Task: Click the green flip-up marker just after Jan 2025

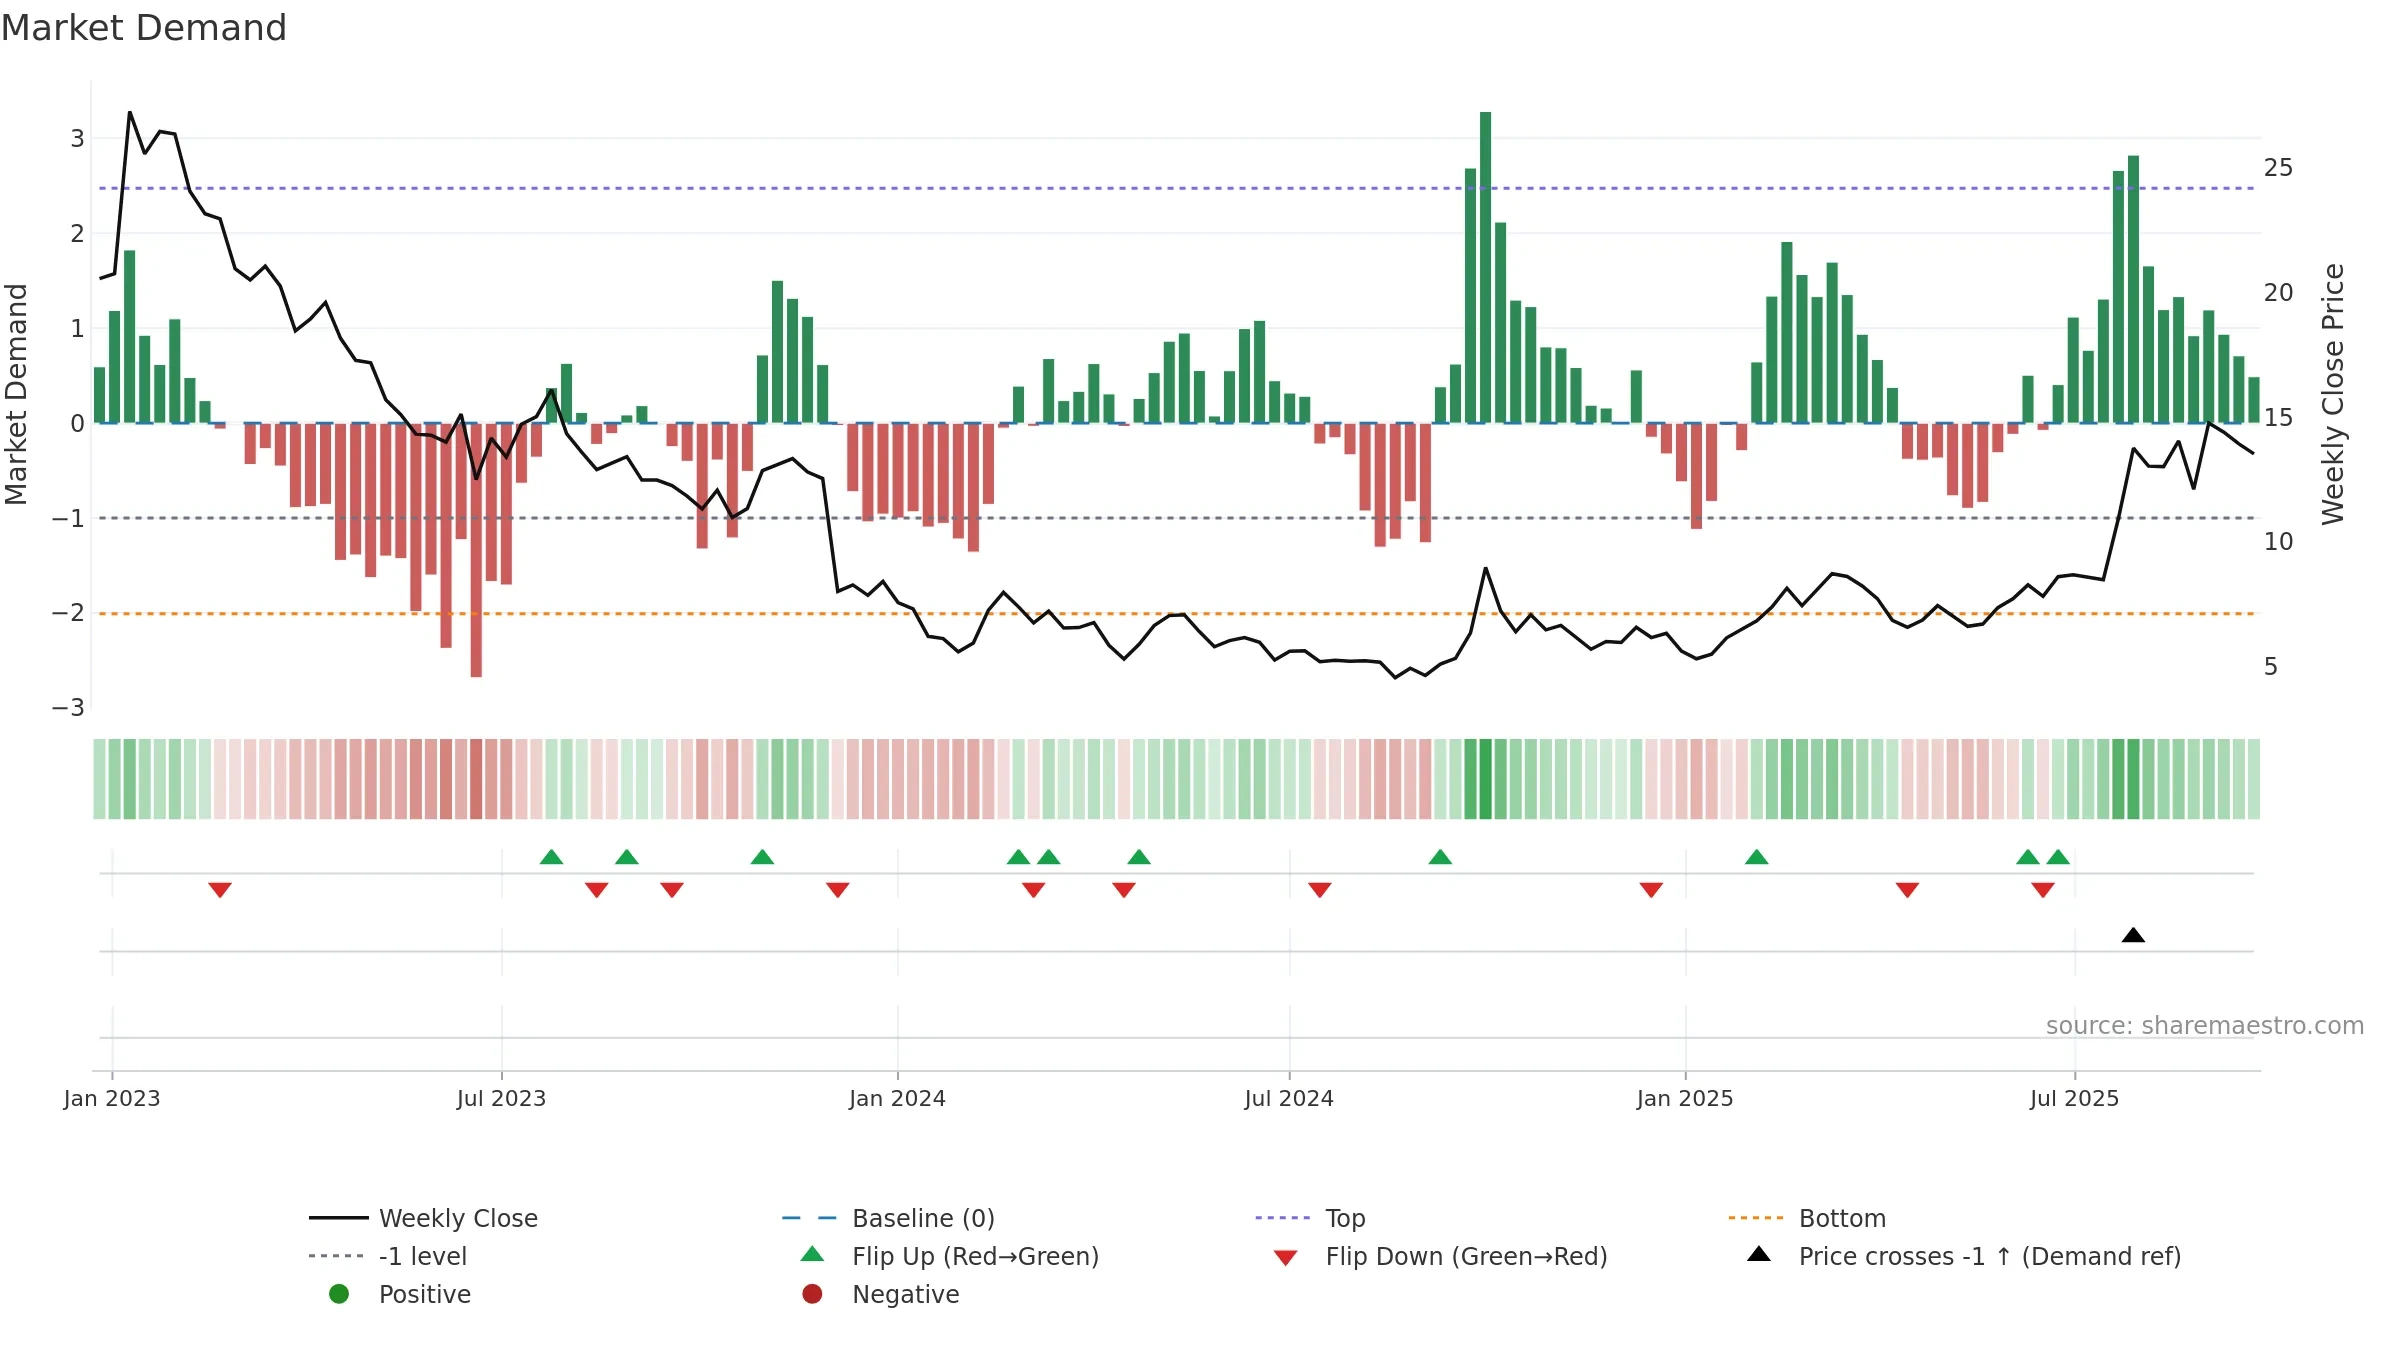Action: (1756, 857)
